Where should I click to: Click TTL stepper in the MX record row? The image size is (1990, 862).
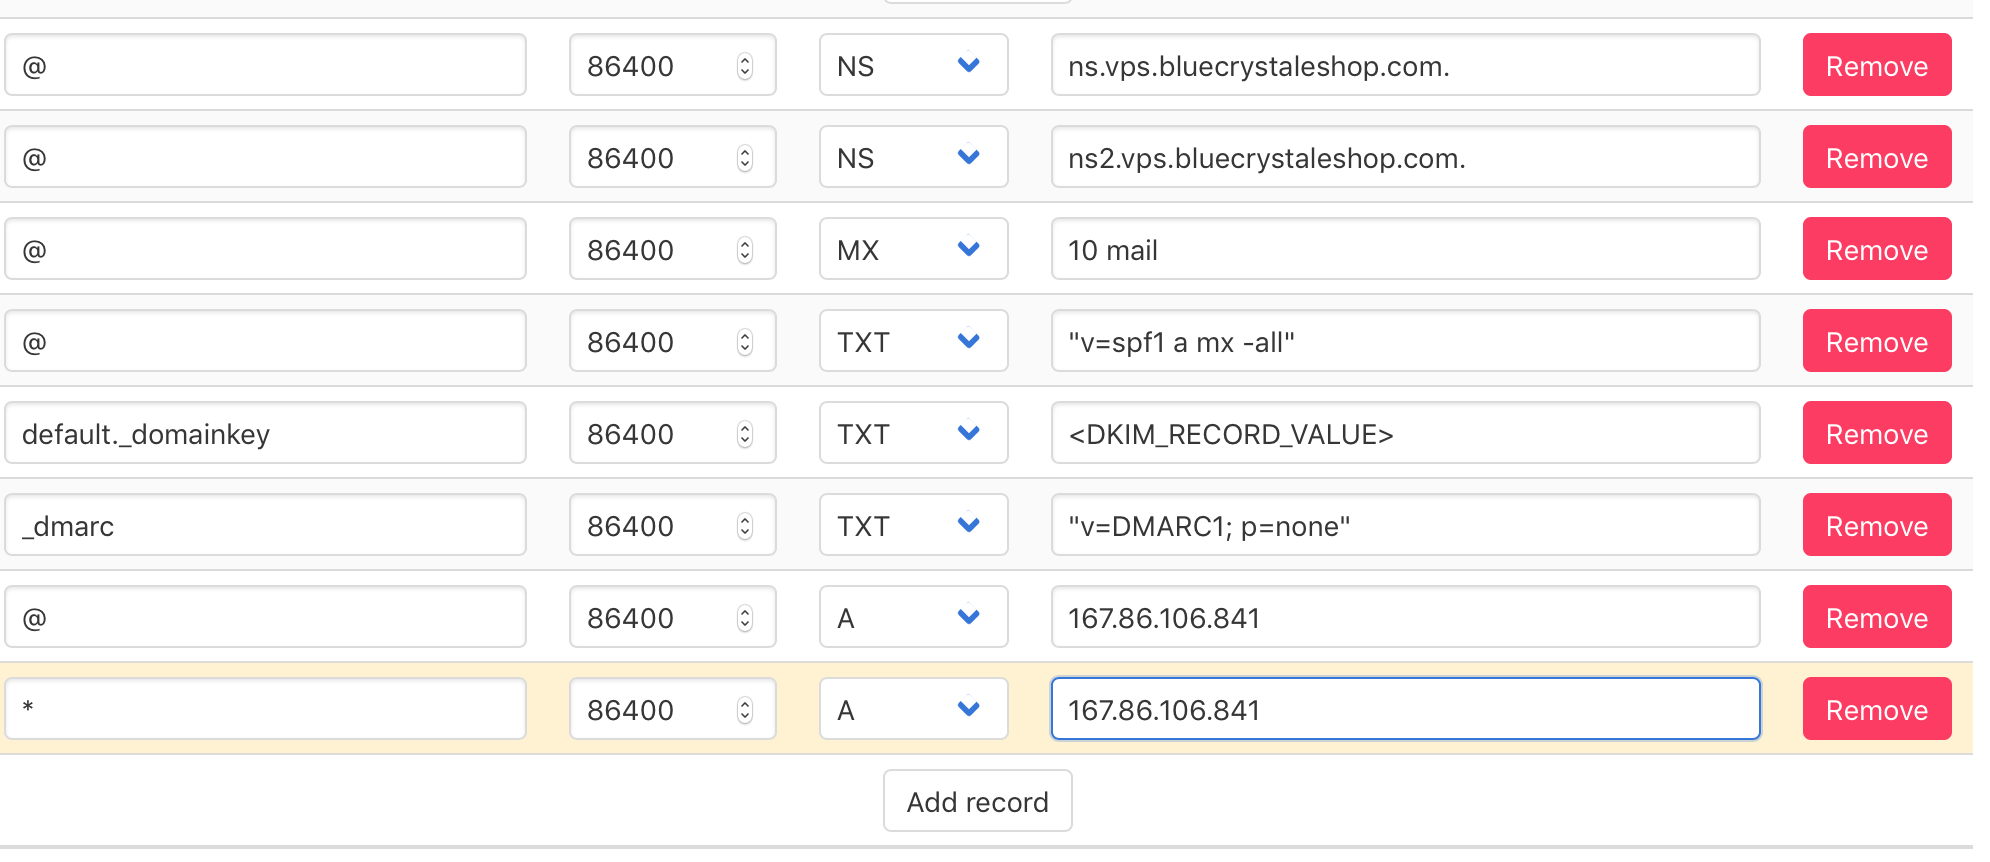[745, 250]
